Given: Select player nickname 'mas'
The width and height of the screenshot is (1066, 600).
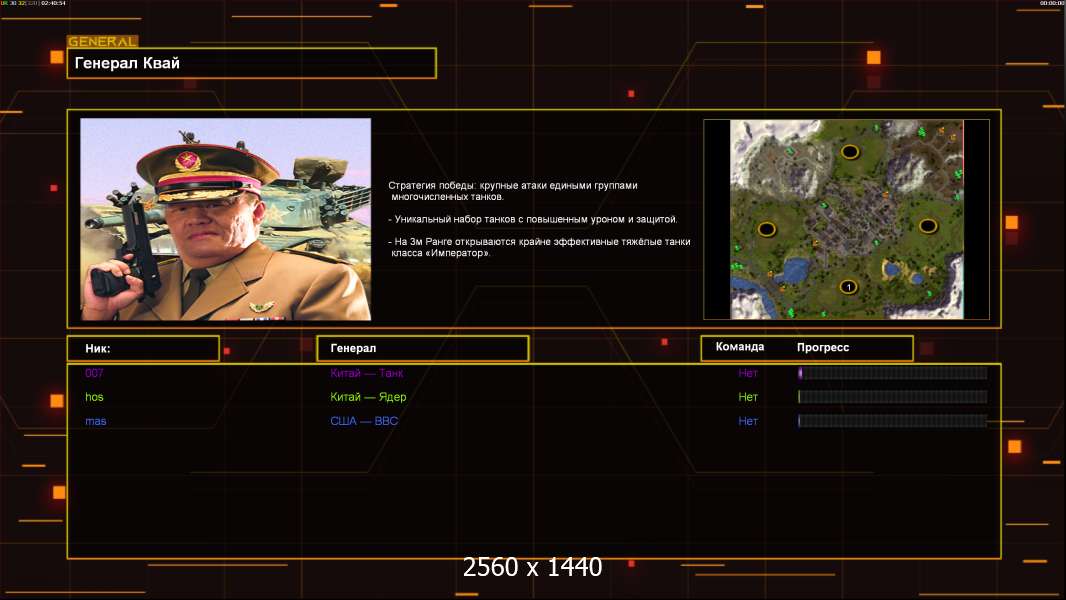Looking at the screenshot, I should [x=95, y=421].
